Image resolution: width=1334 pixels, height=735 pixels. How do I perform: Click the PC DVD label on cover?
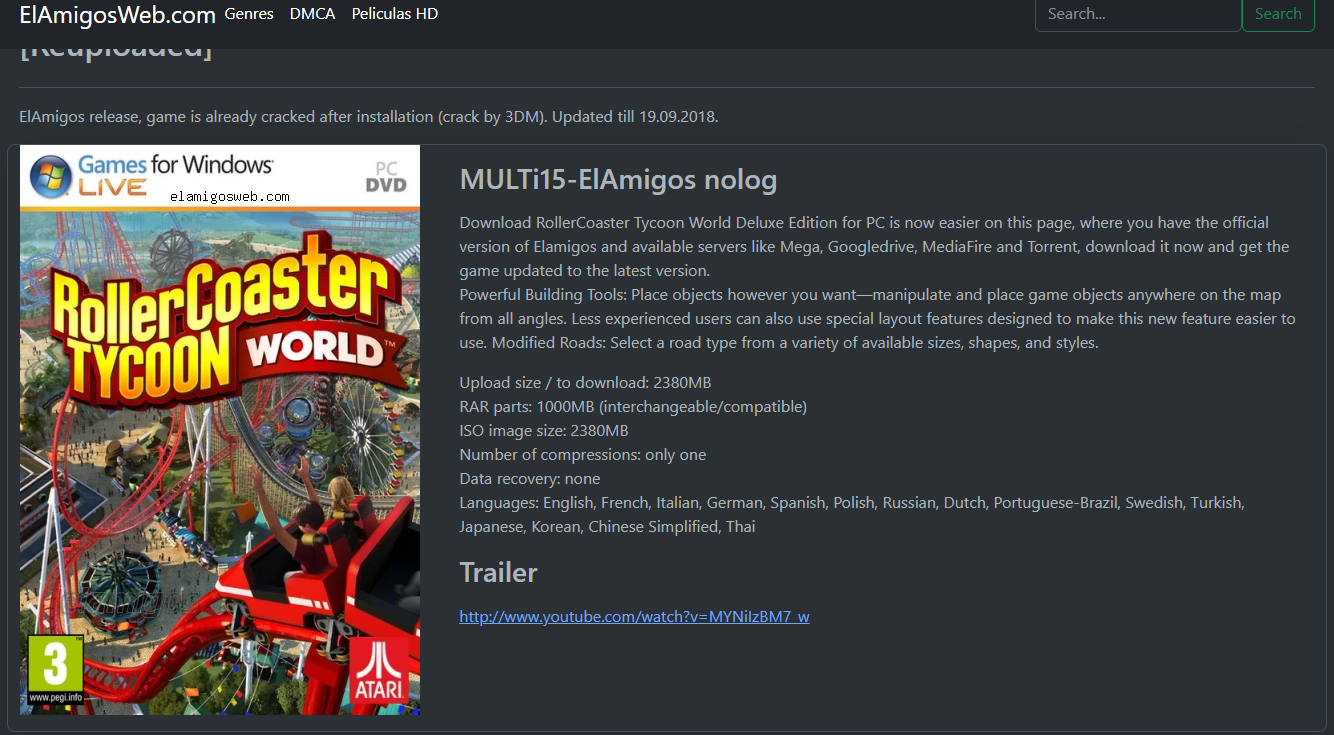click(386, 176)
